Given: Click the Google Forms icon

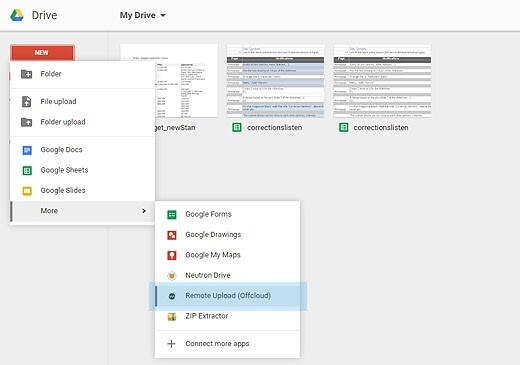Looking at the screenshot, I should pos(172,215).
